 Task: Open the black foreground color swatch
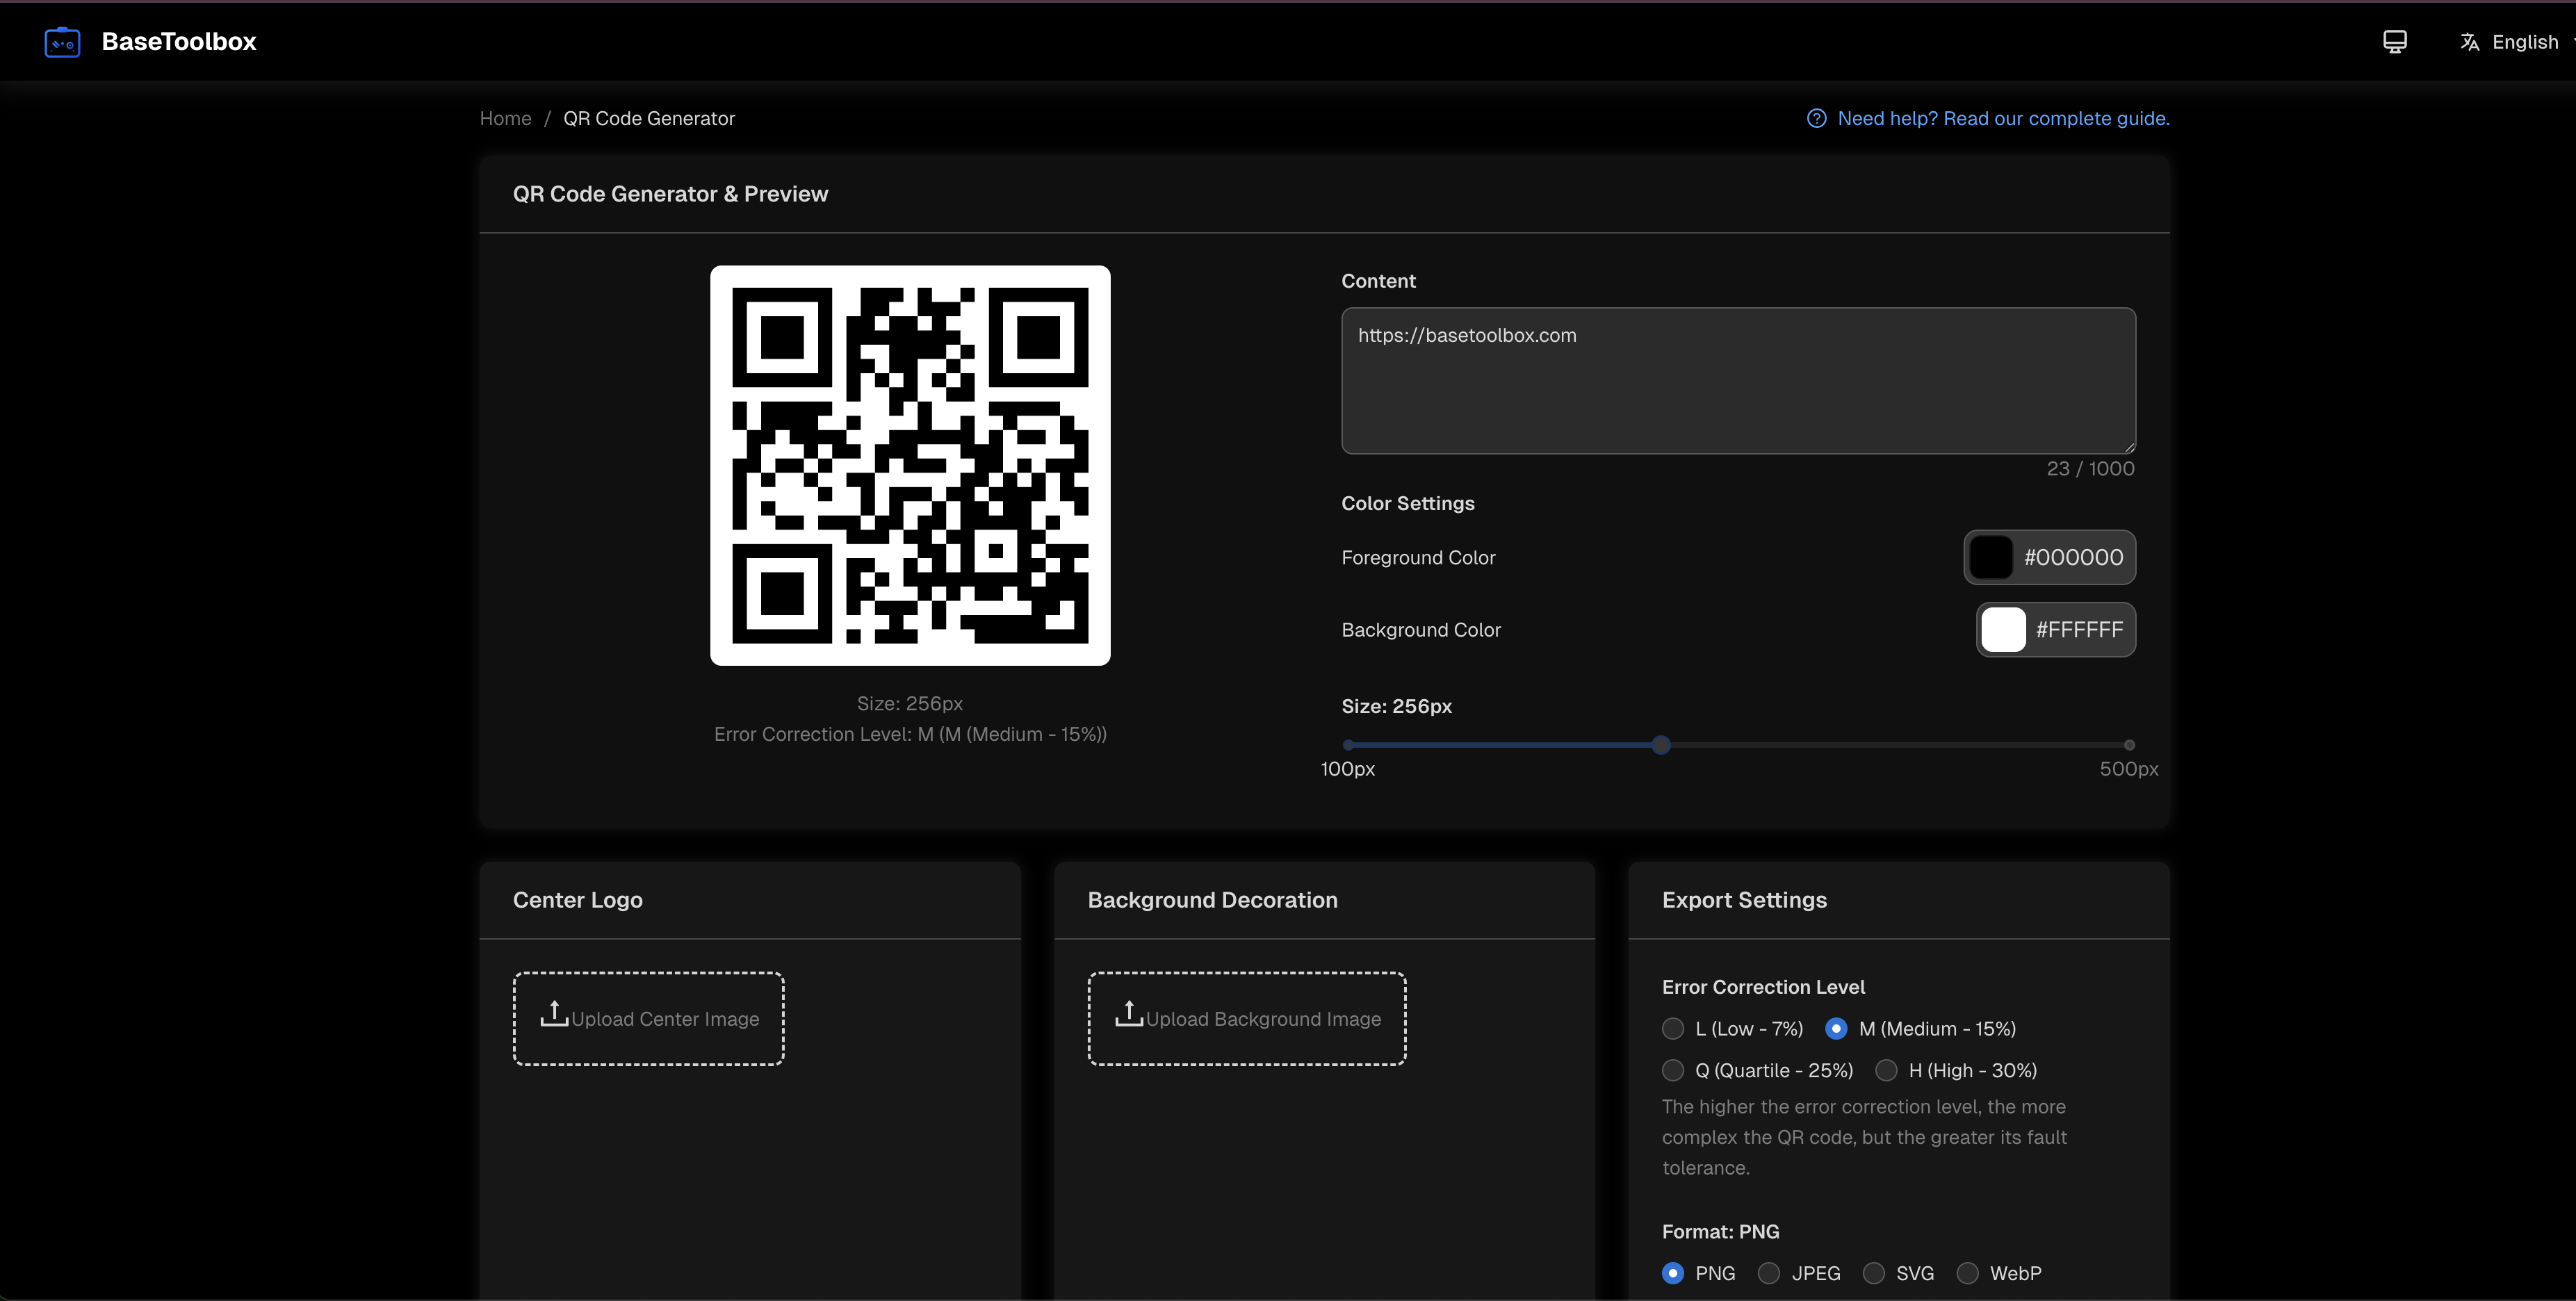coord(1990,558)
